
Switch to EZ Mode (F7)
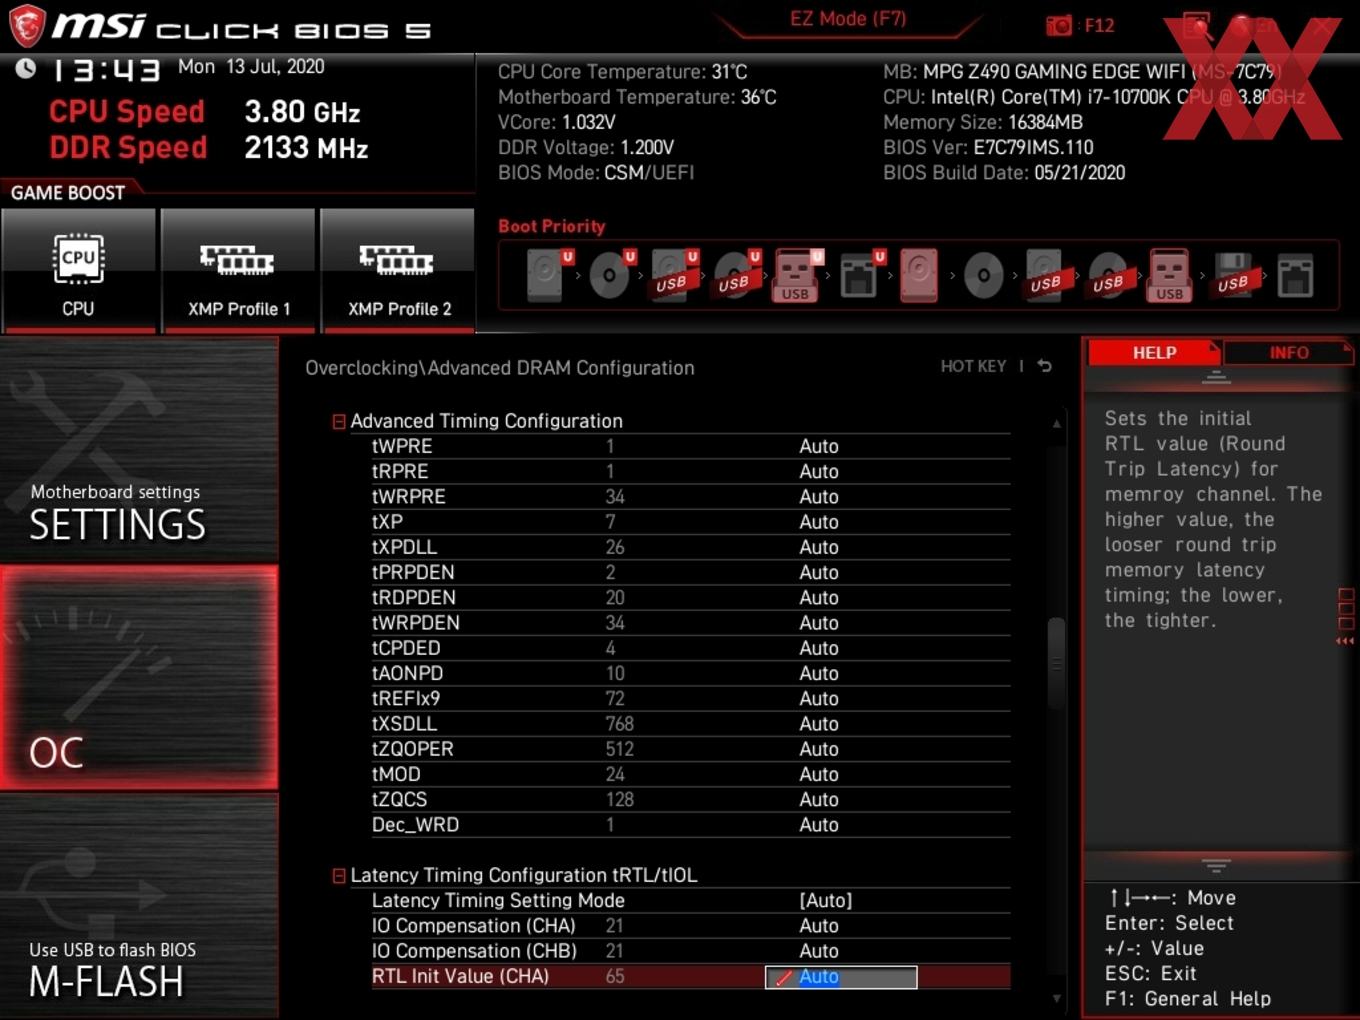point(848,18)
